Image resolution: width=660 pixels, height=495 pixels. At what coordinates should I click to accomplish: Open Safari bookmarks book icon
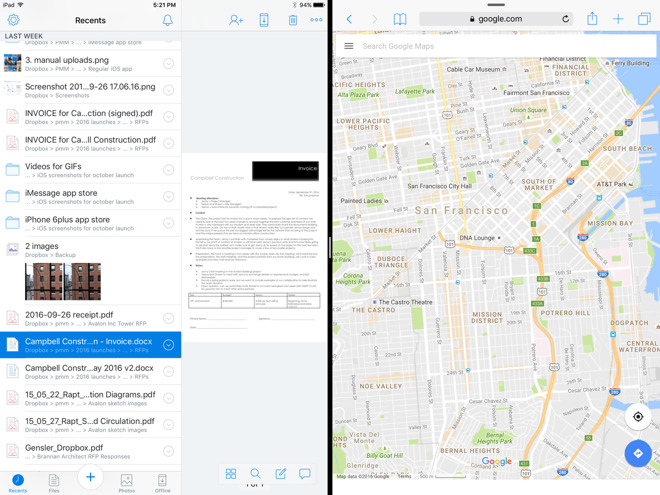(399, 19)
